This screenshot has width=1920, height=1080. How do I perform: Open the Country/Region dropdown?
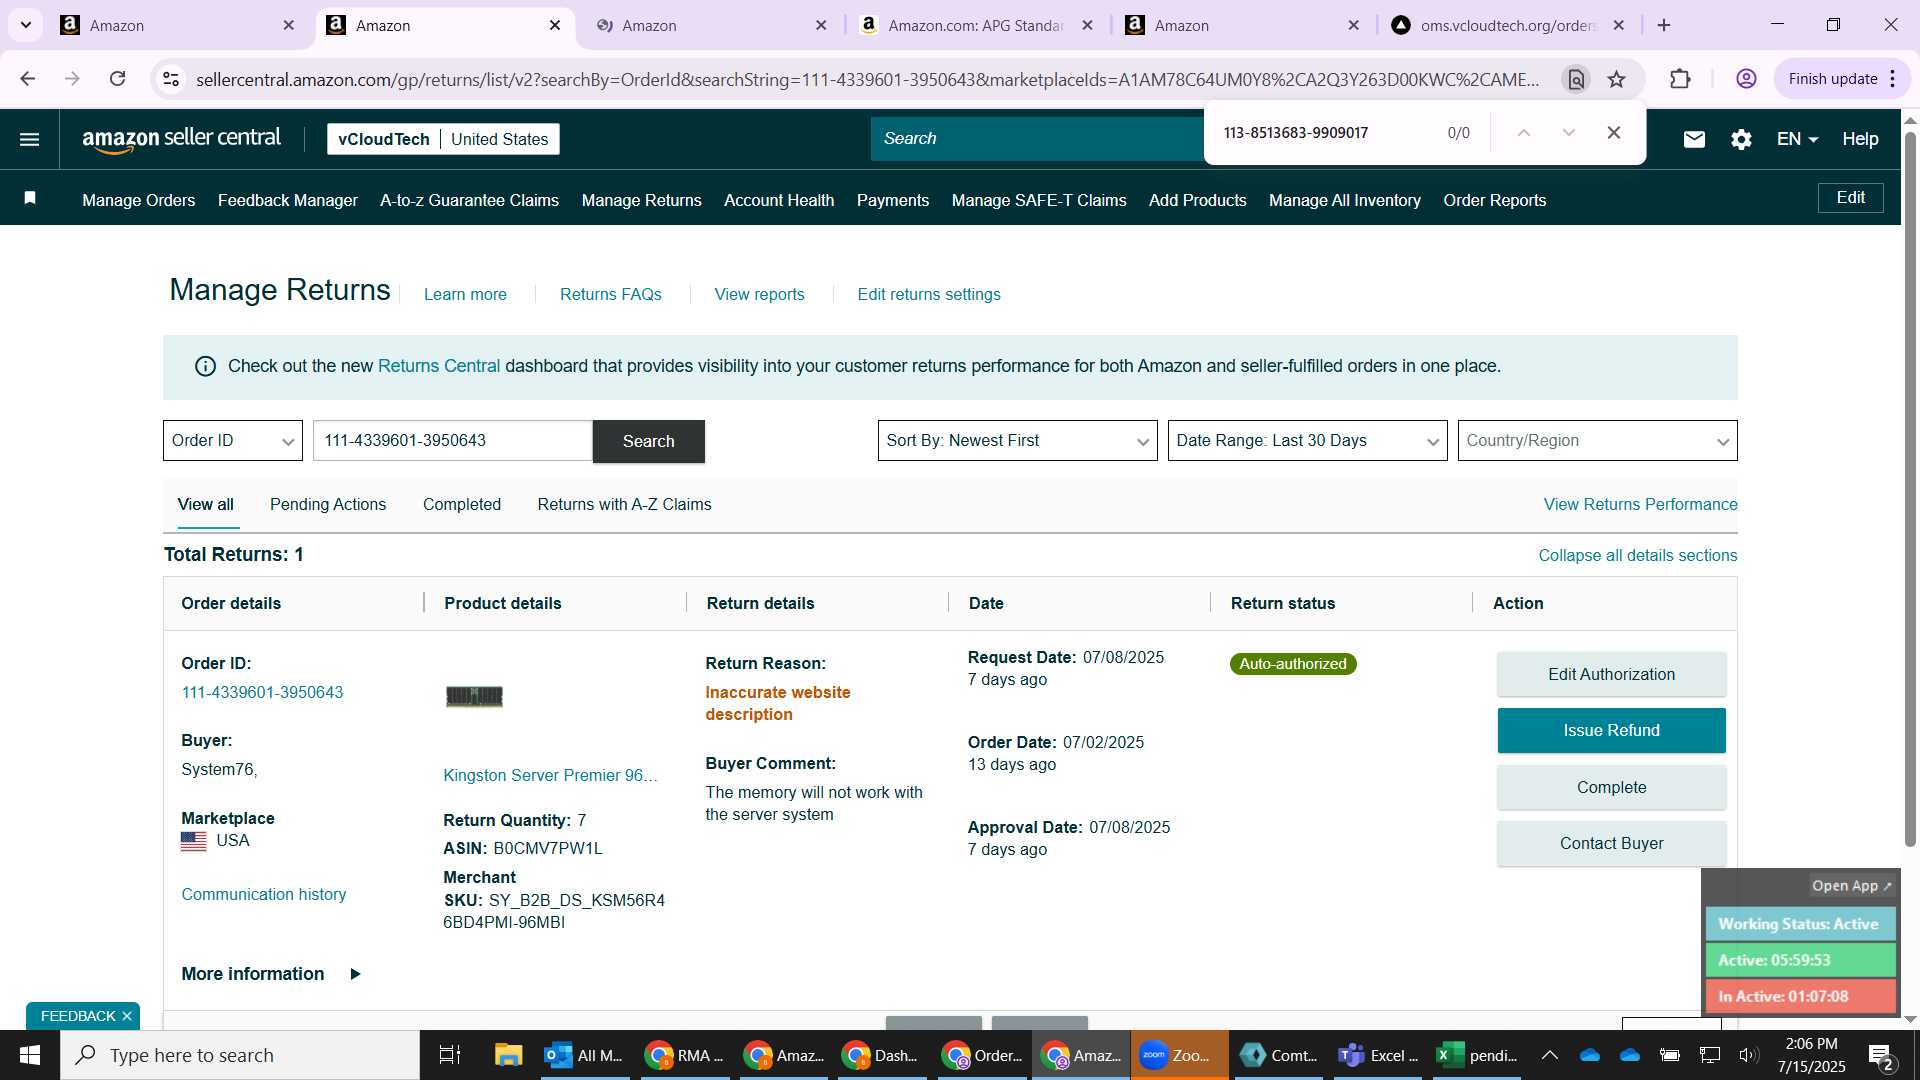pos(1597,441)
